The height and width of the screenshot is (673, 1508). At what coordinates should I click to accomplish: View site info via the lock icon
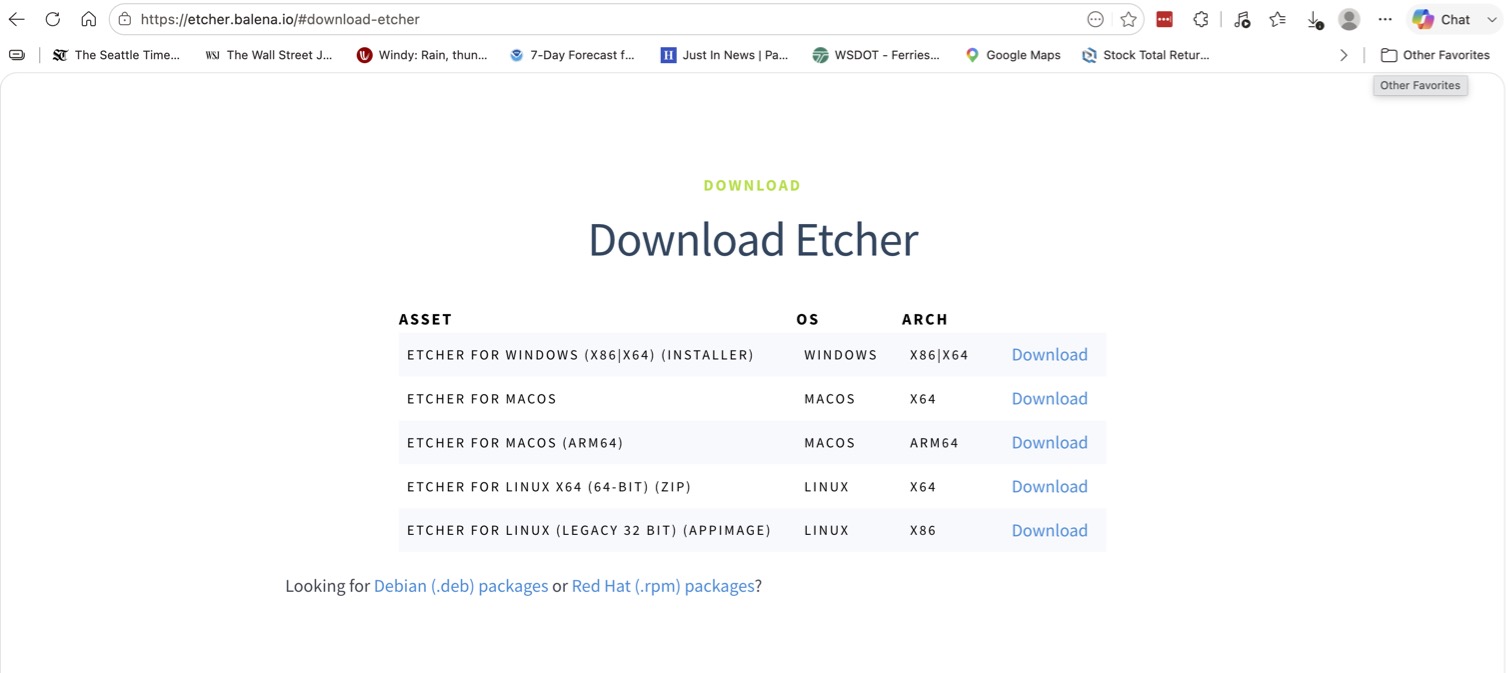(x=125, y=19)
